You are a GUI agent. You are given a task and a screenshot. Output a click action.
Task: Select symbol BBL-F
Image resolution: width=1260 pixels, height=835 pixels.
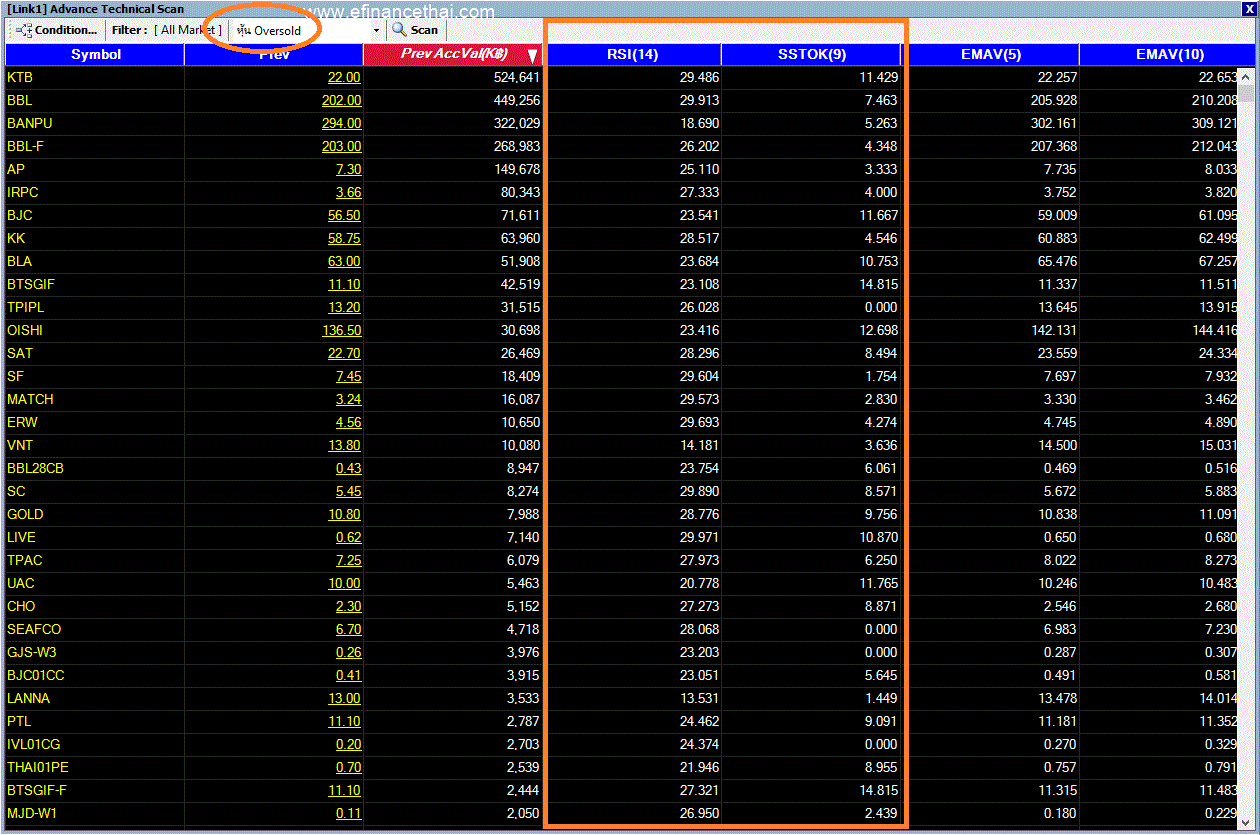click(x=24, y=146)
